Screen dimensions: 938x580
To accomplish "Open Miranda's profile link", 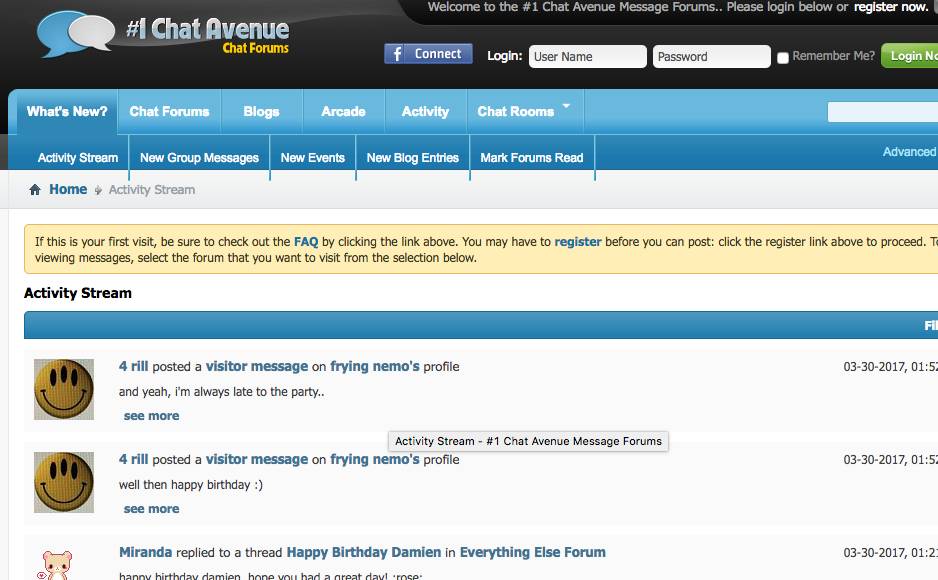I will 145,552.
